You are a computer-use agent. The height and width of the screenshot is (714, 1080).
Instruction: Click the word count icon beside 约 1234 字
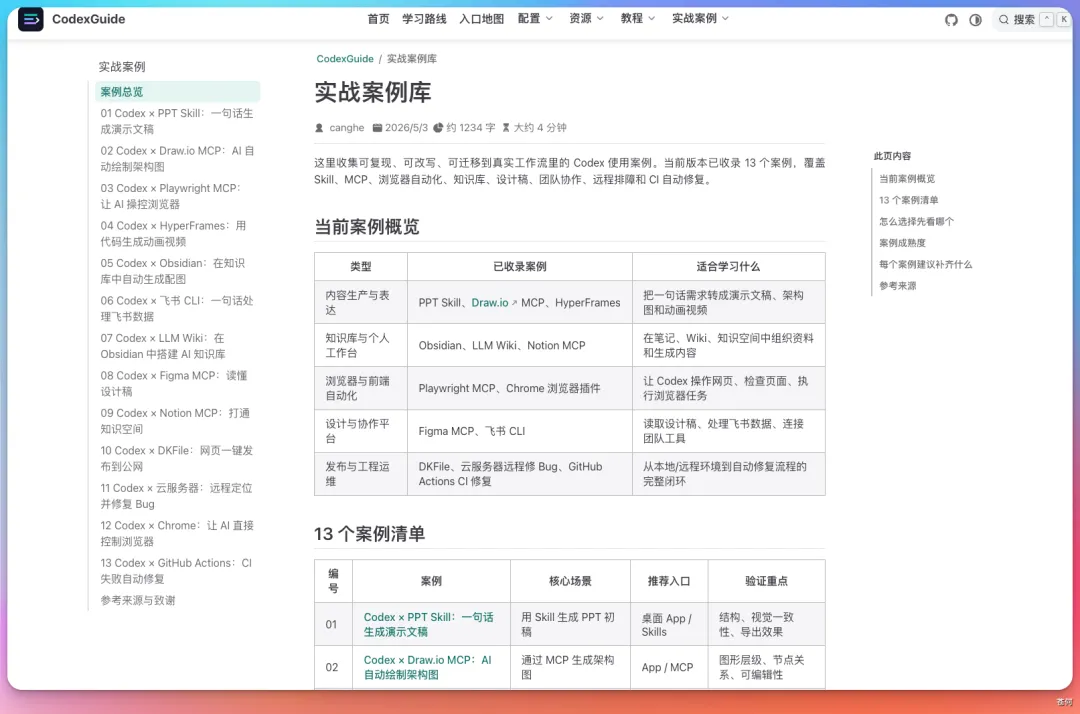pyautogui.click(x=437, y=127)
